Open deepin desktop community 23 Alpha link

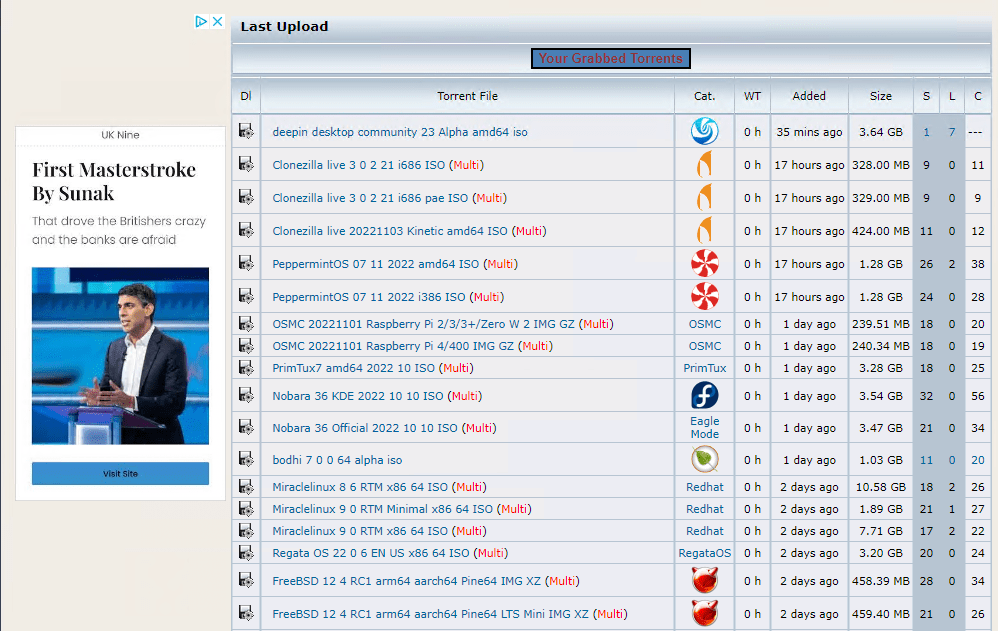click(400, 132)
